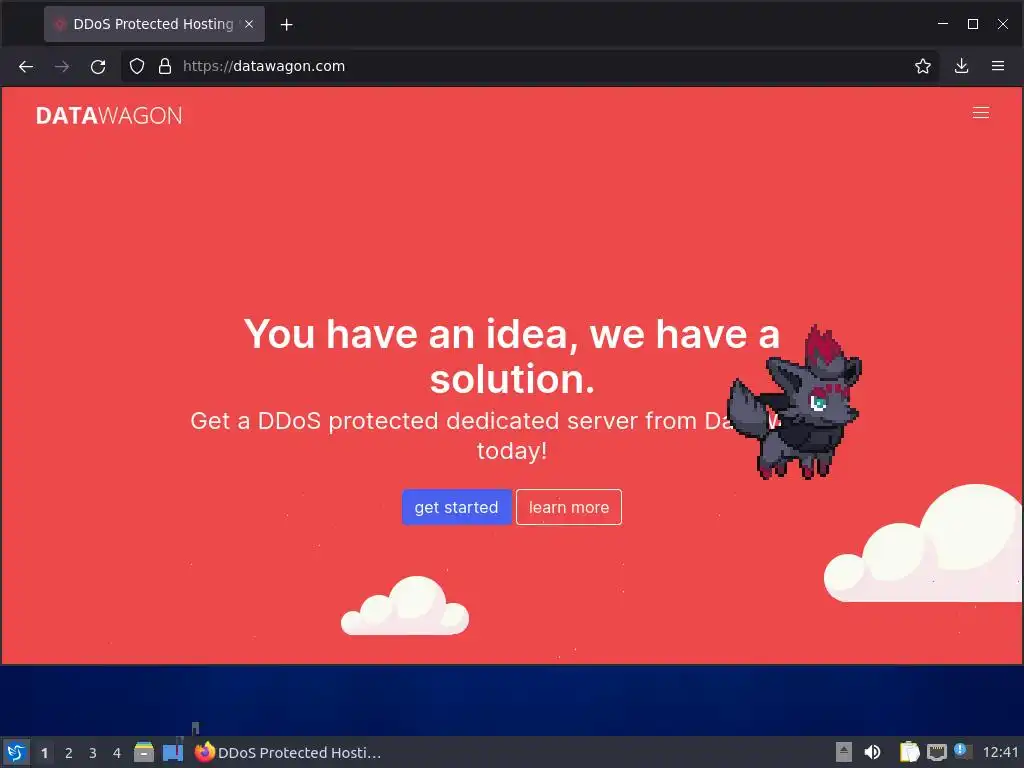Close the Firefox window
Viewport: 1024px width, 768px height.
[x=1002, y=24]
